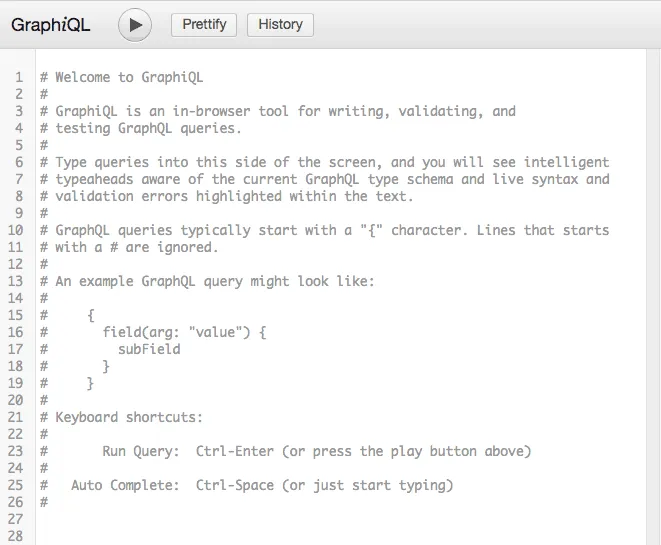Click line number 21 in the gutter
The image size is (661, 545).
tap(16, 417)
